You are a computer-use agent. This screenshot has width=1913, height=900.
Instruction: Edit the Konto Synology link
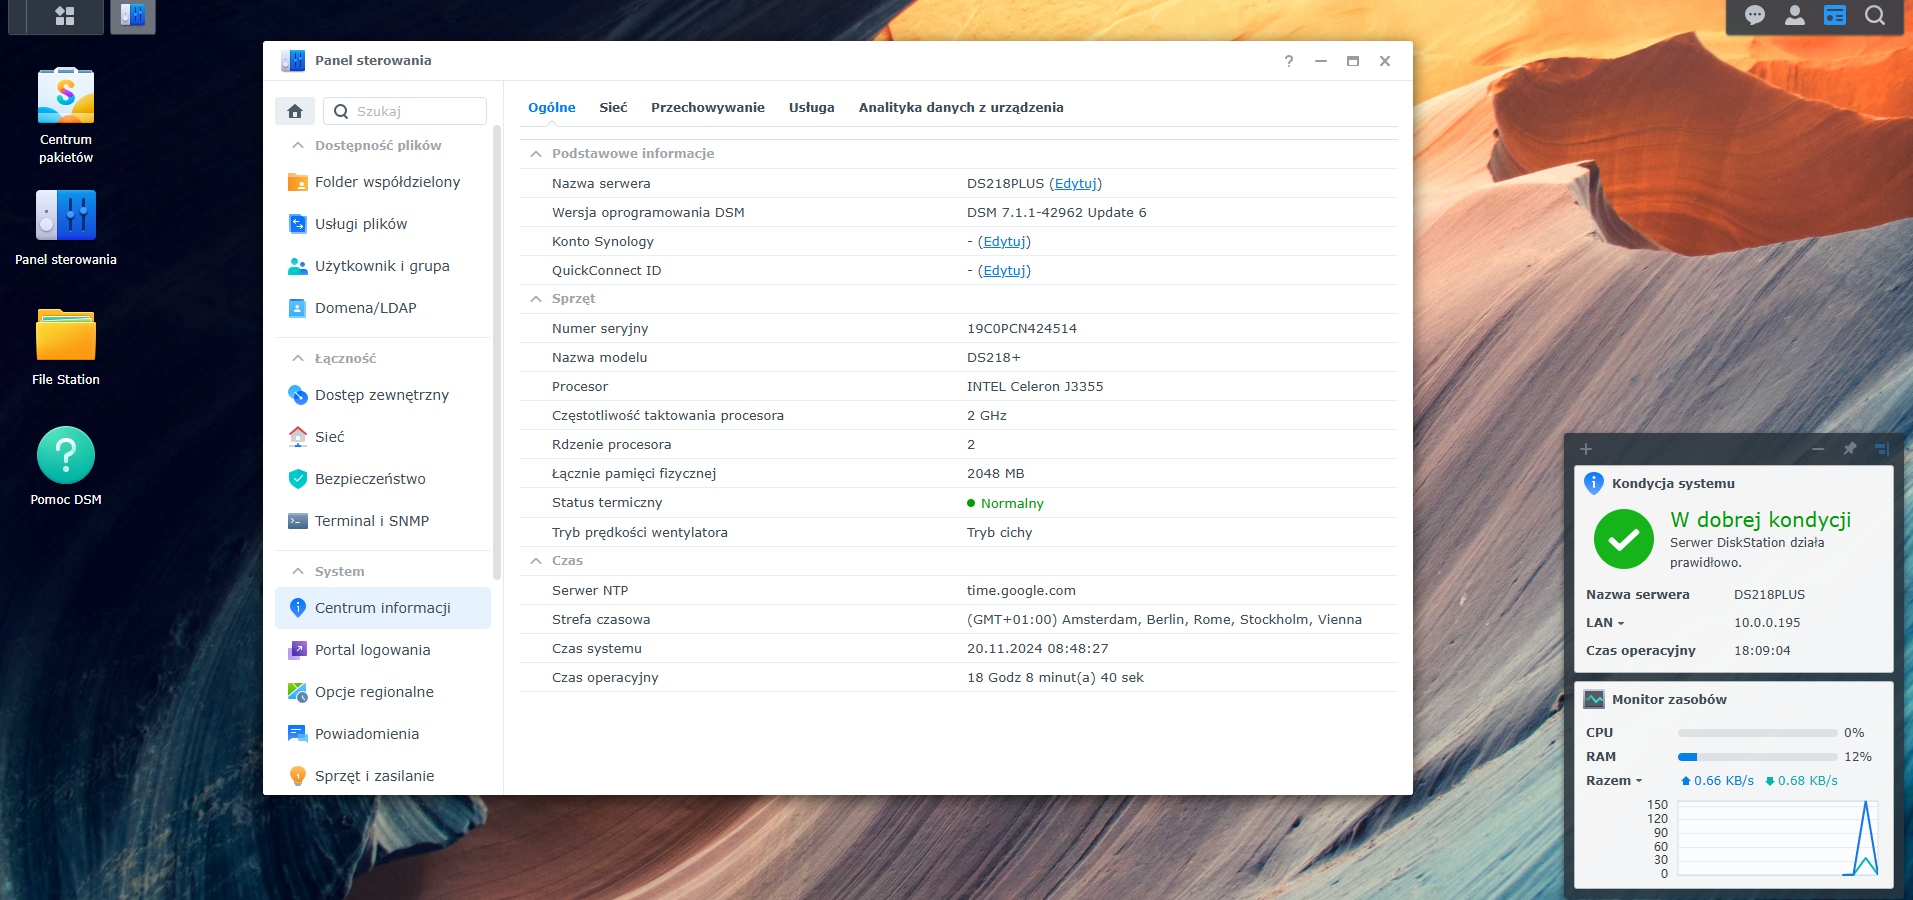pos(1004,242)
